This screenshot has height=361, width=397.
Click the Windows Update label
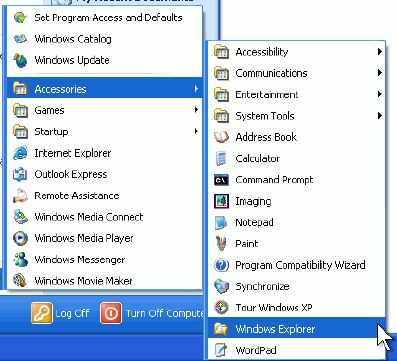pos(72,60)
